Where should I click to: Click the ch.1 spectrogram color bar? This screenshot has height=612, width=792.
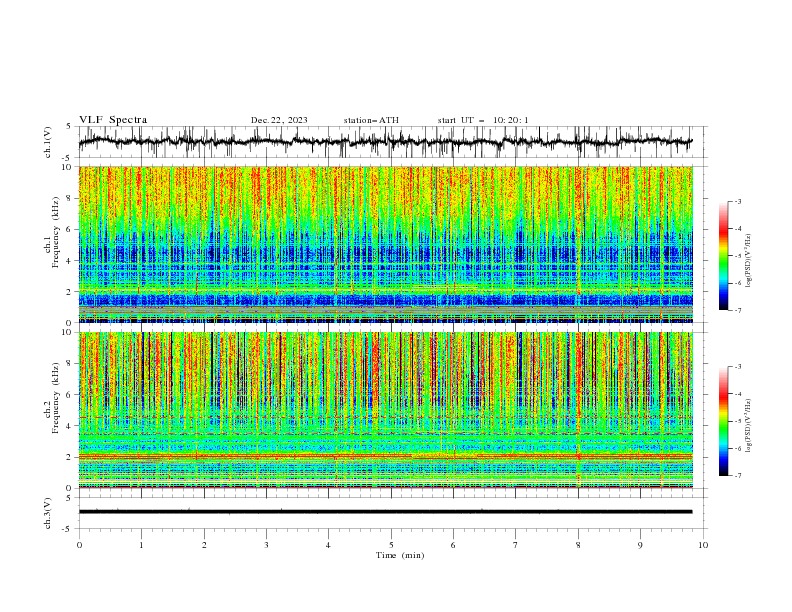click(723, 256)
